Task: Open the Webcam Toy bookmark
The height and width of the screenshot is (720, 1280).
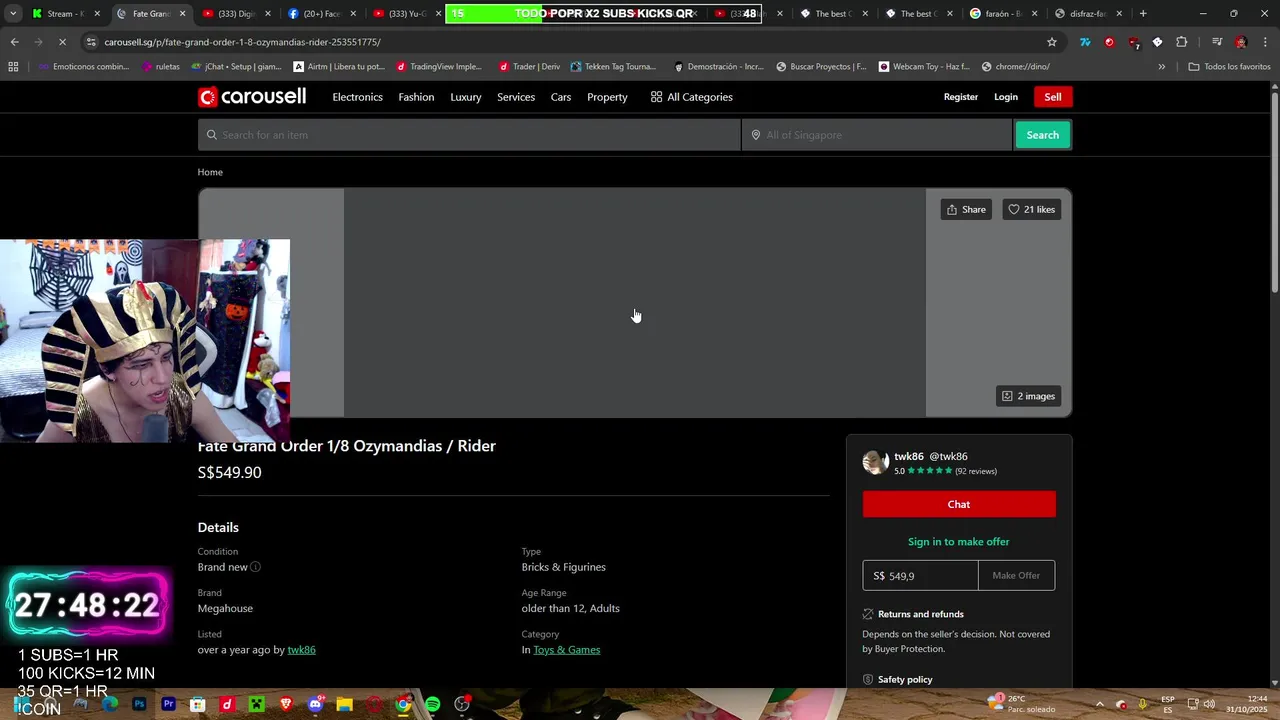Action: (924, 67)
